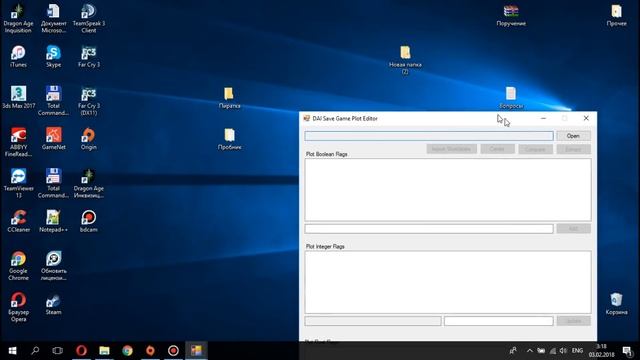Select the TeamViewer 13 desktop icon
The height and width of the screenshot is (360, 640).
[18, 183]
